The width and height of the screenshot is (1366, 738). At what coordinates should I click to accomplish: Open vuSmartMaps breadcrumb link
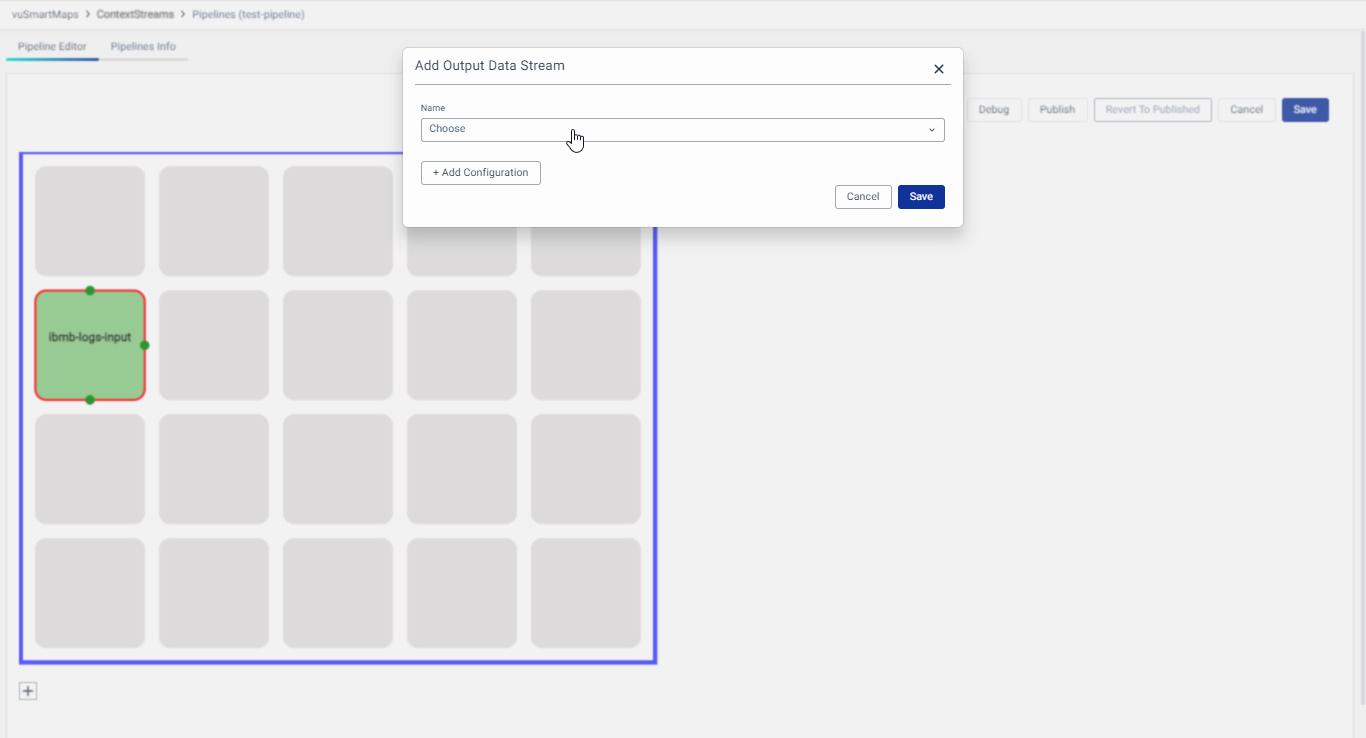[x=45, y=15]
